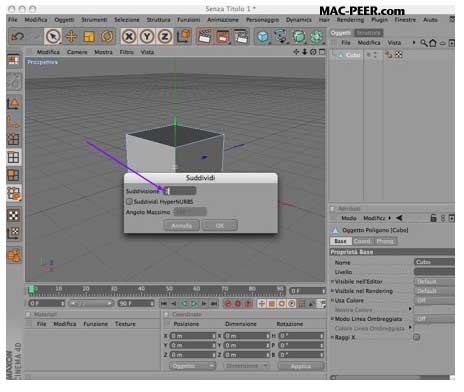Toggle the Y axis lock

tap(147, 36)
